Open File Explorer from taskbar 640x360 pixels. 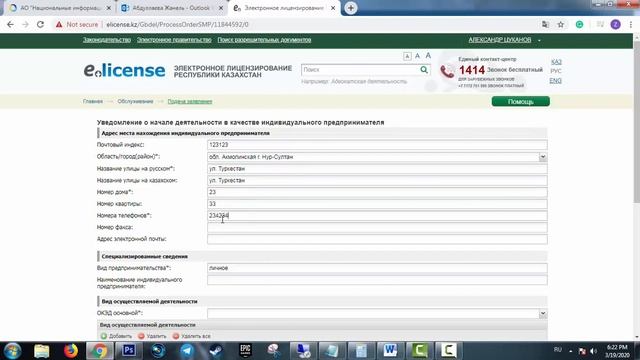tap(42, 351)
